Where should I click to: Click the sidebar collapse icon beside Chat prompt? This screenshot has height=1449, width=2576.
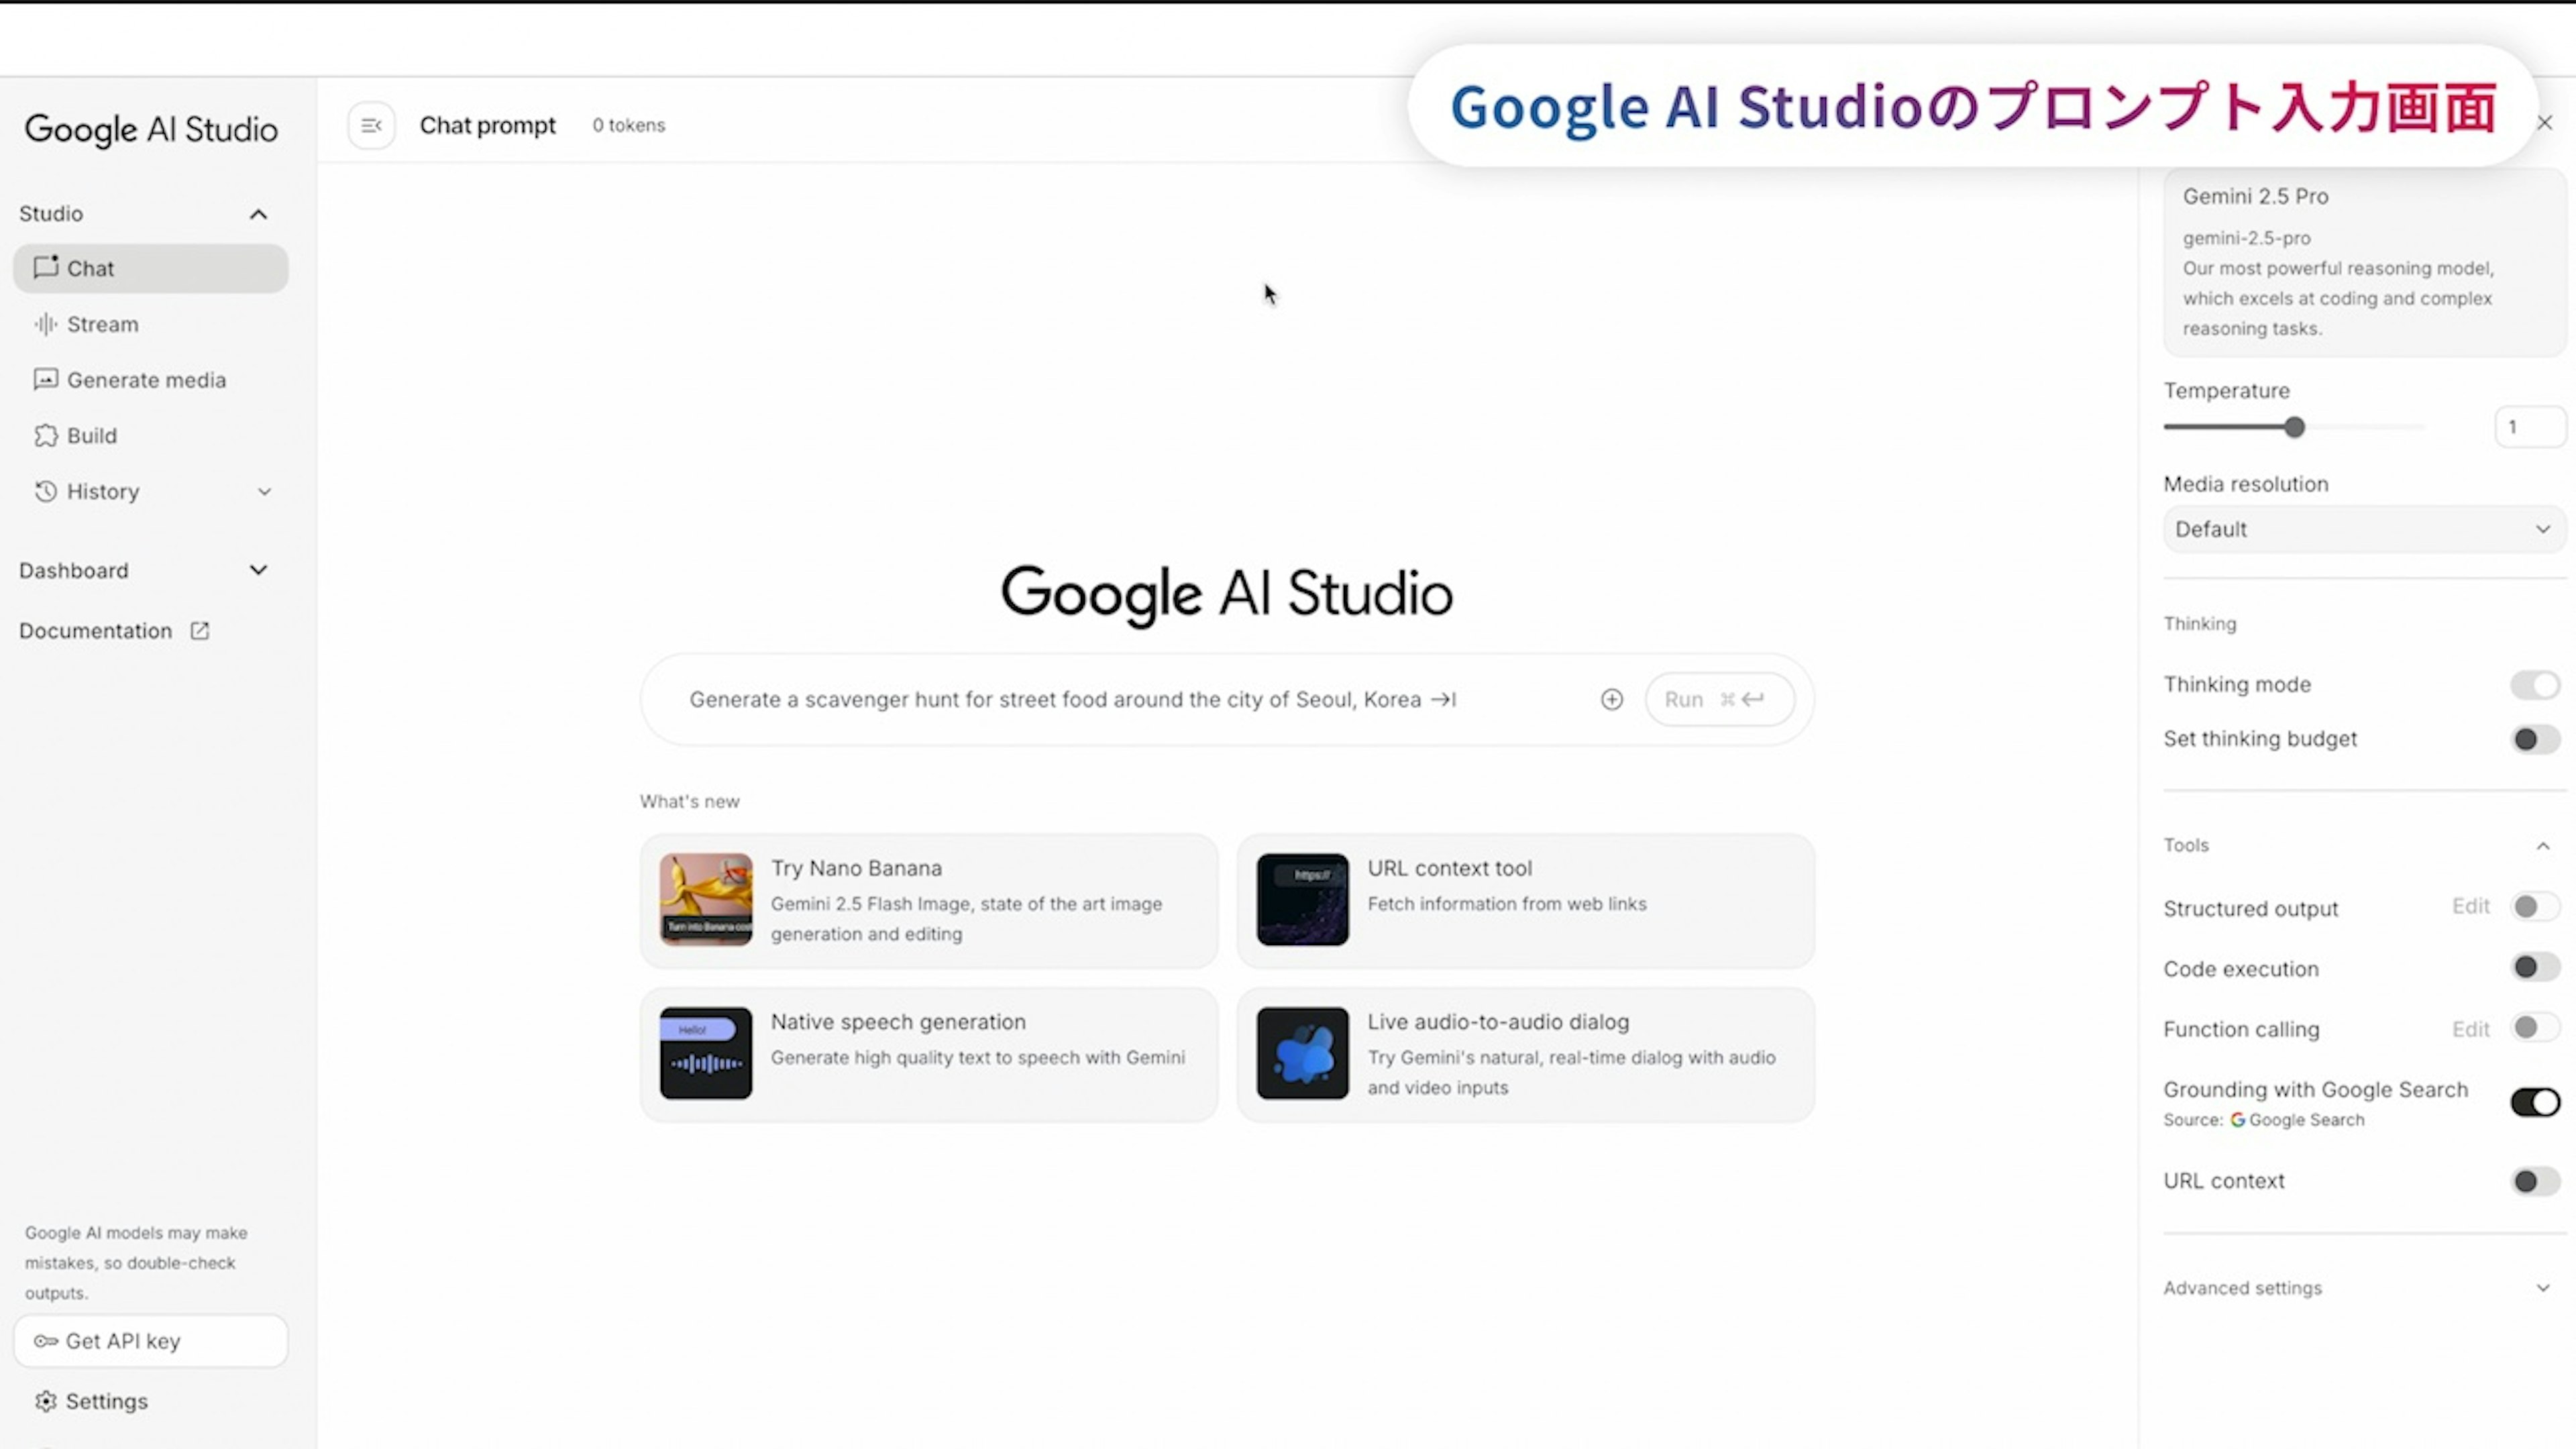click(371, 125)
